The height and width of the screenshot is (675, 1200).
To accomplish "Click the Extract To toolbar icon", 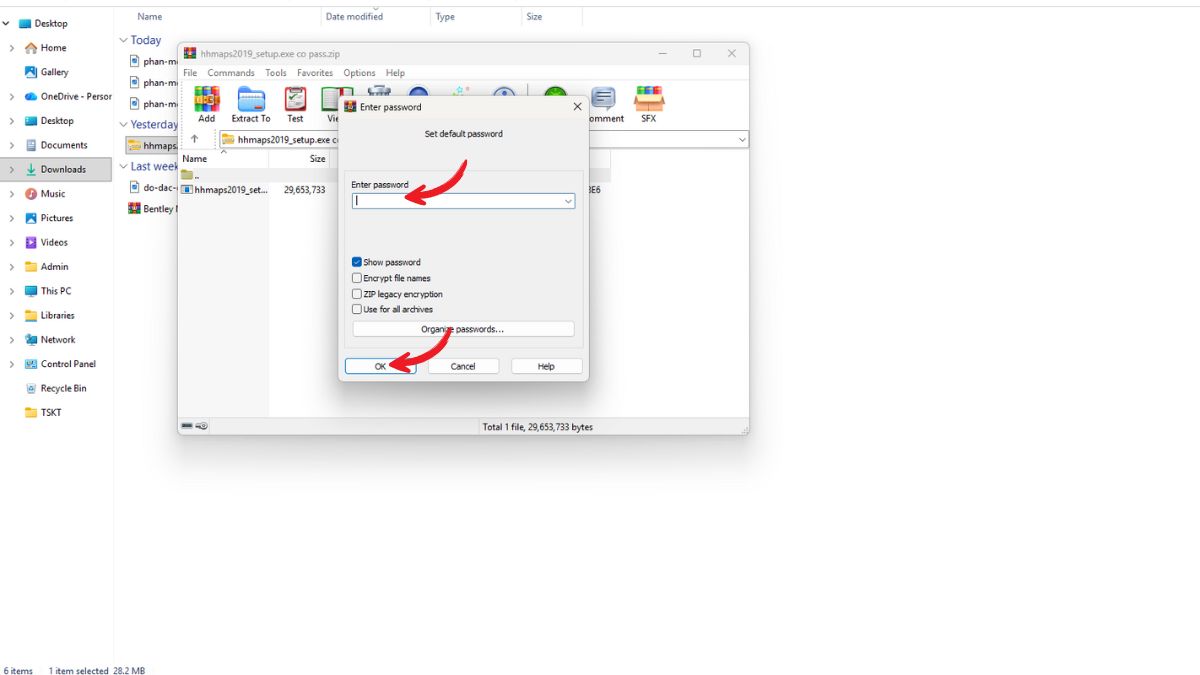I will 251,103.
